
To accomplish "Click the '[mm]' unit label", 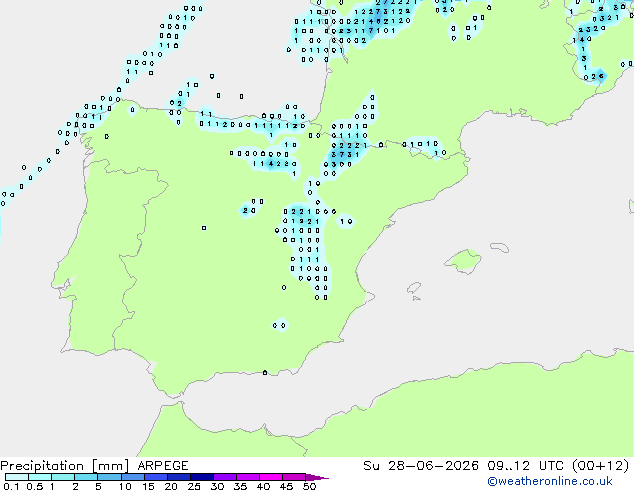I will tap(110, 466).
